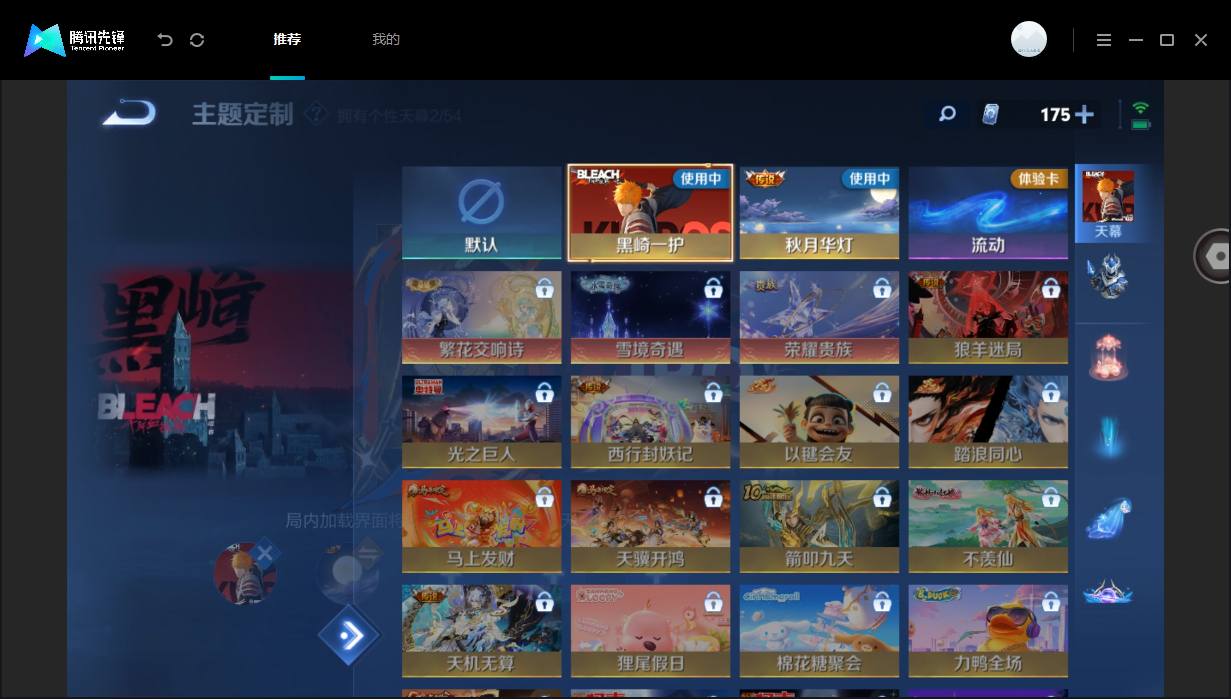The height and width of the screenshot is (699, 1231).
Task: Select the blue crystal category icon
Action: [x=1108, y=517]
